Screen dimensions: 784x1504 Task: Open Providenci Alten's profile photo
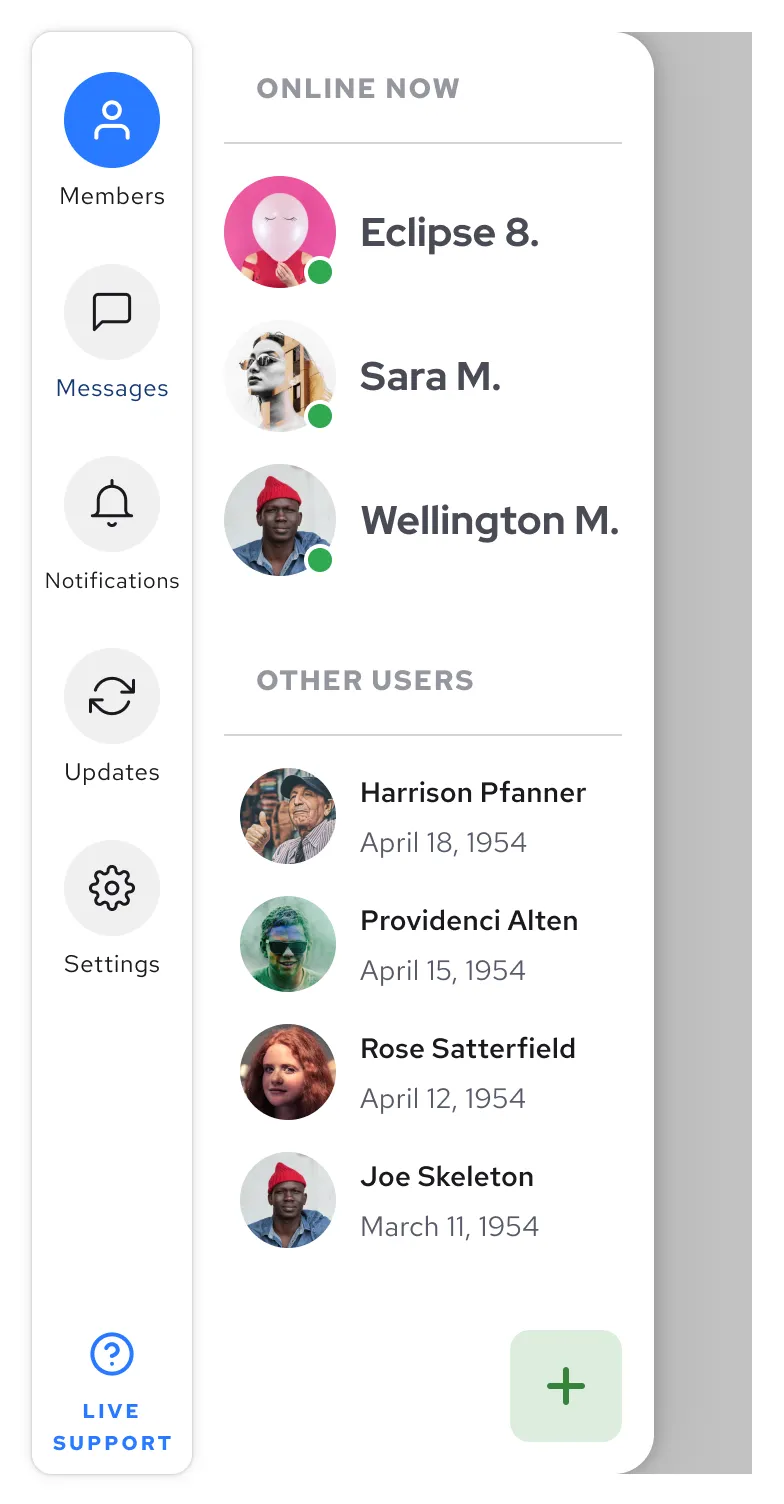coord(288,944)
